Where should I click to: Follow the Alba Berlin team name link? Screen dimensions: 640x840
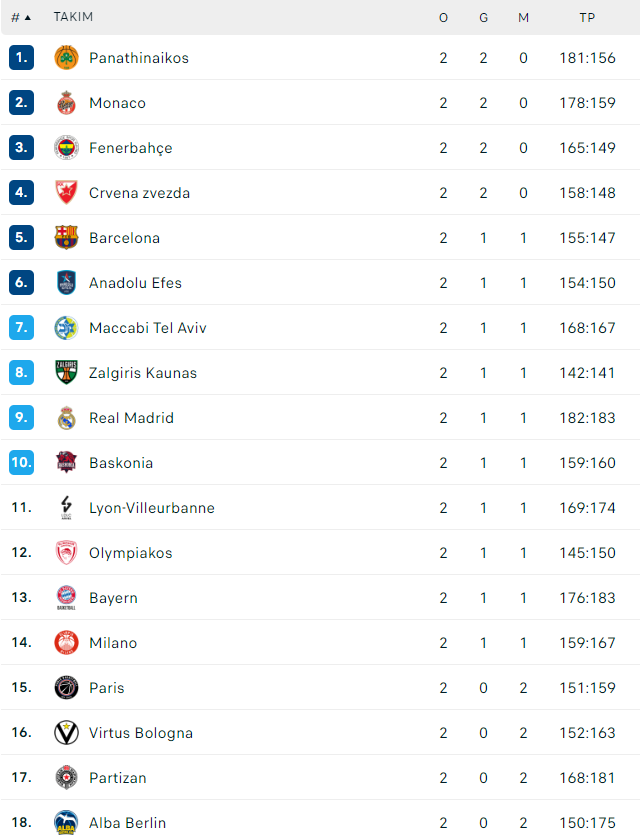click(x=127, y=823)
